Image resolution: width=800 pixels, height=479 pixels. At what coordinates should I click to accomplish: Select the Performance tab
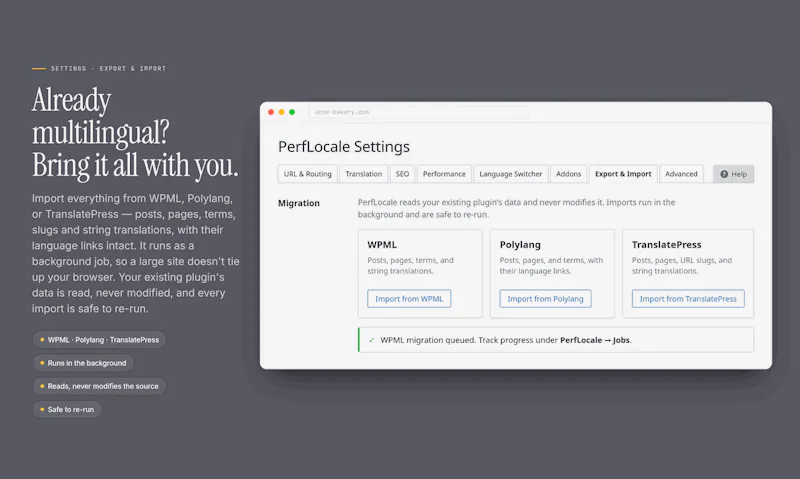(444, 174)
